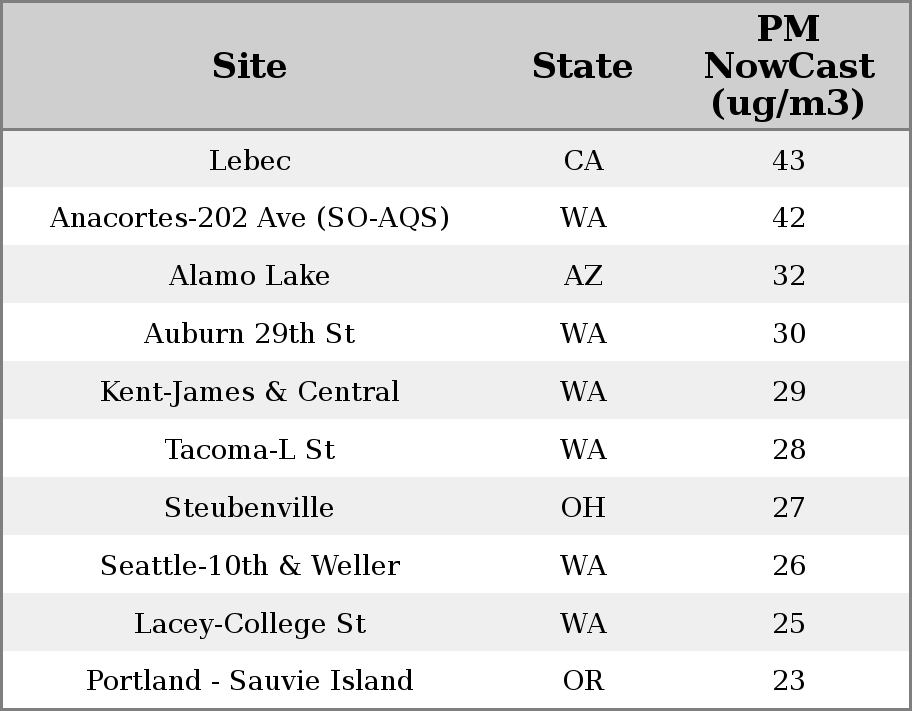The image size is (912, 711).
Task: Click the Alamo Lake site name
Action: tap(249, 276)
